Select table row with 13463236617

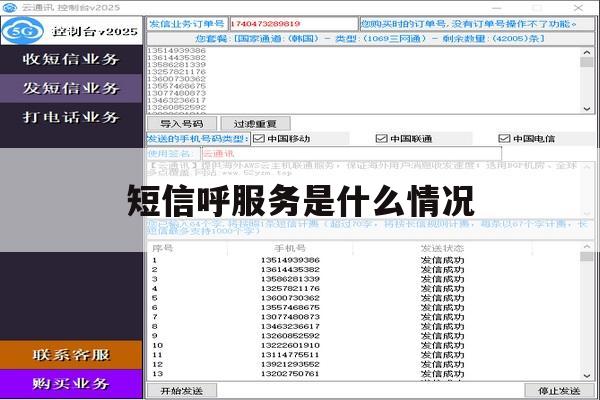pos(364,327)
